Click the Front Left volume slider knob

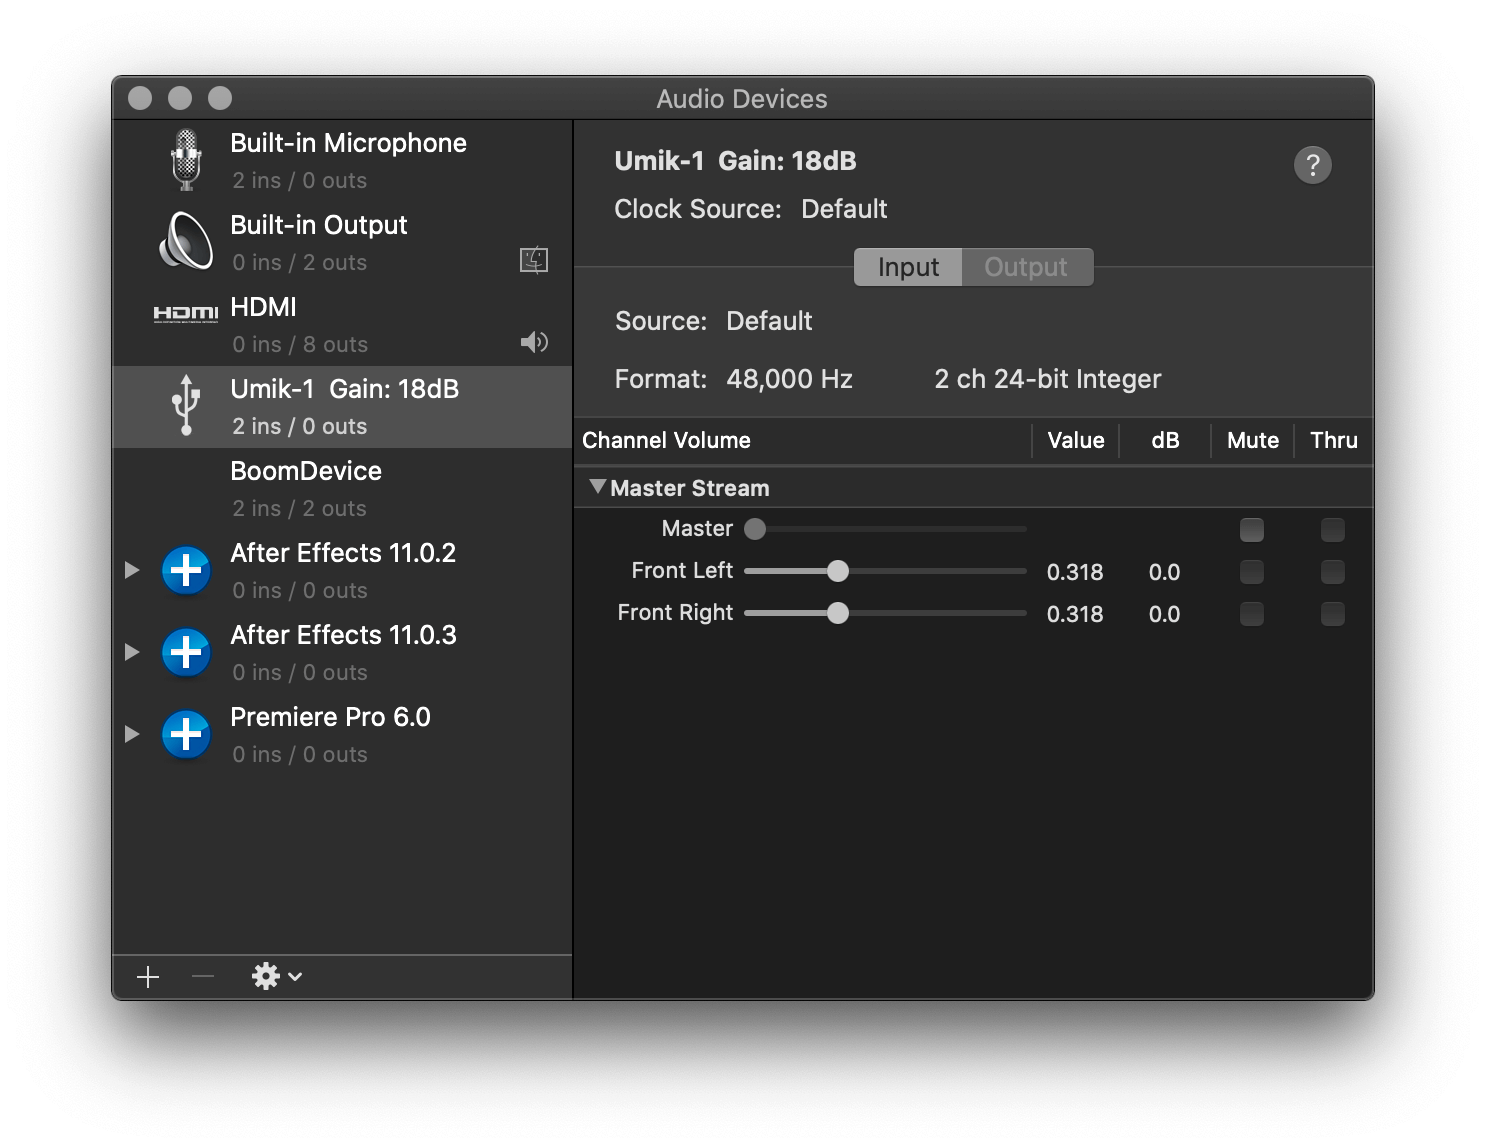click(838, 571)
